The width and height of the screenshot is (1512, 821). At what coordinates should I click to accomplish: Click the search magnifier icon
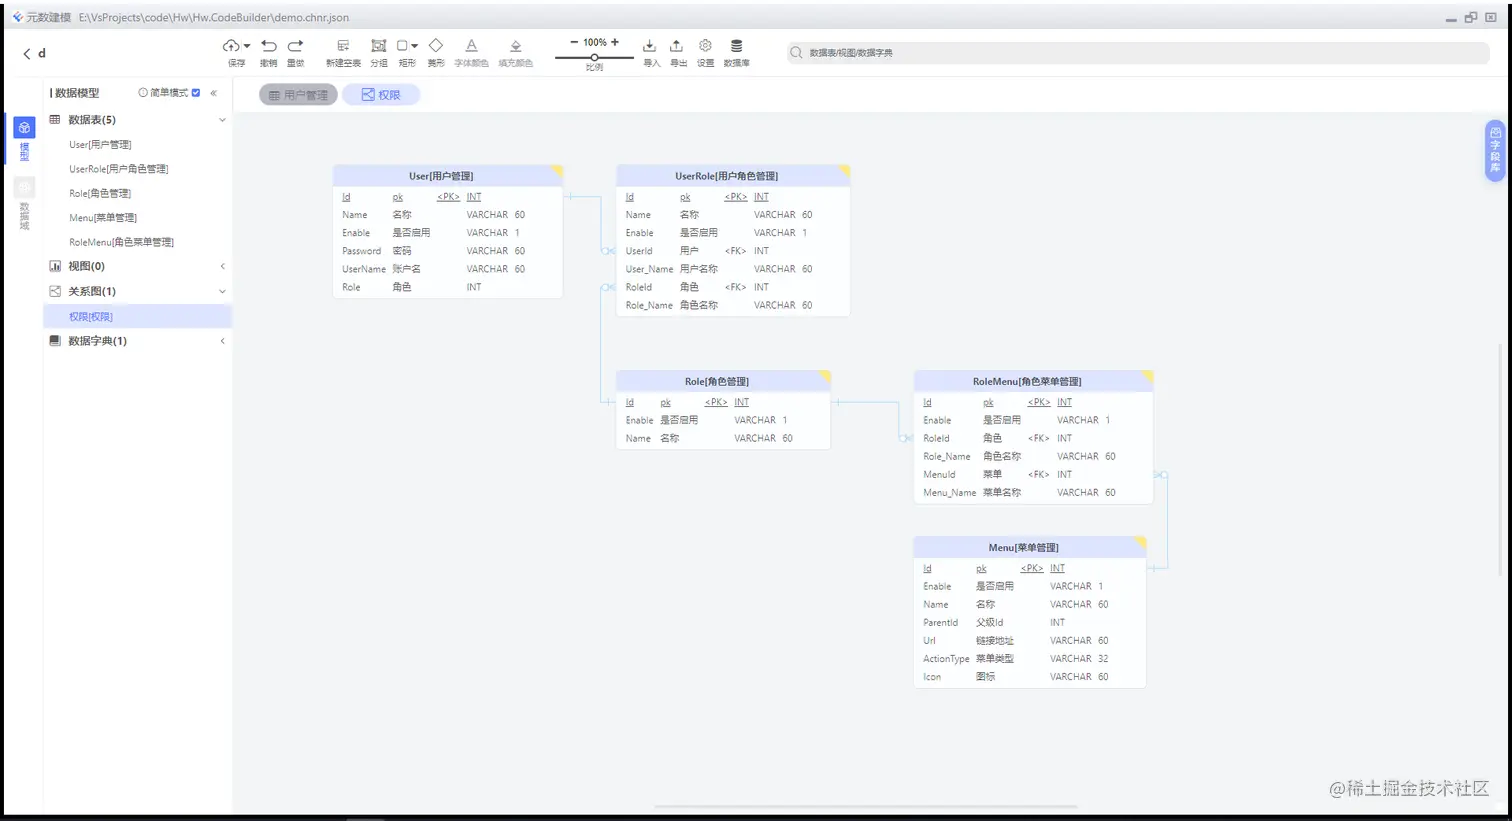[x=796, y=53]
